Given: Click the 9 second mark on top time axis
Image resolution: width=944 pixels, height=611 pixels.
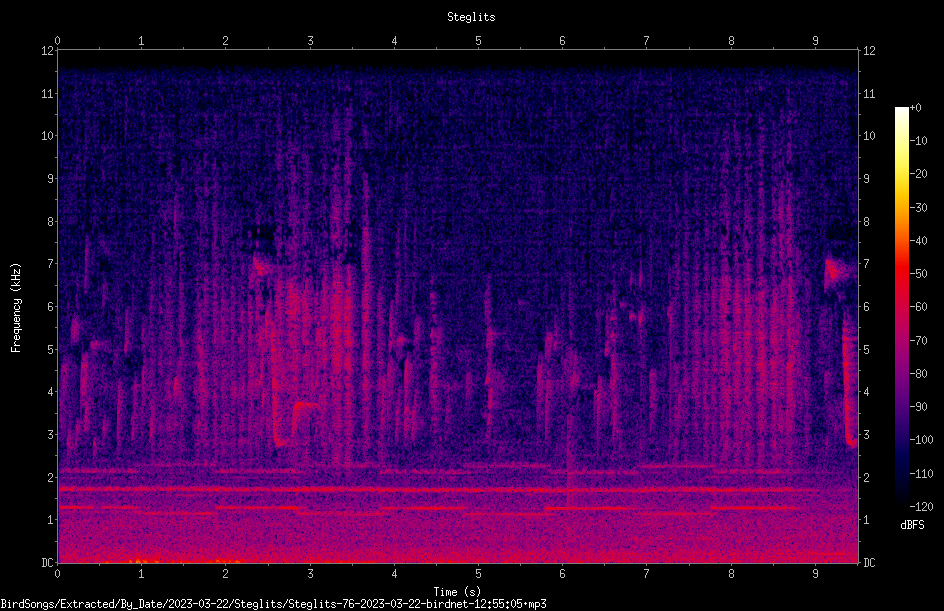Looking at the screenshot, I should 815,41.
